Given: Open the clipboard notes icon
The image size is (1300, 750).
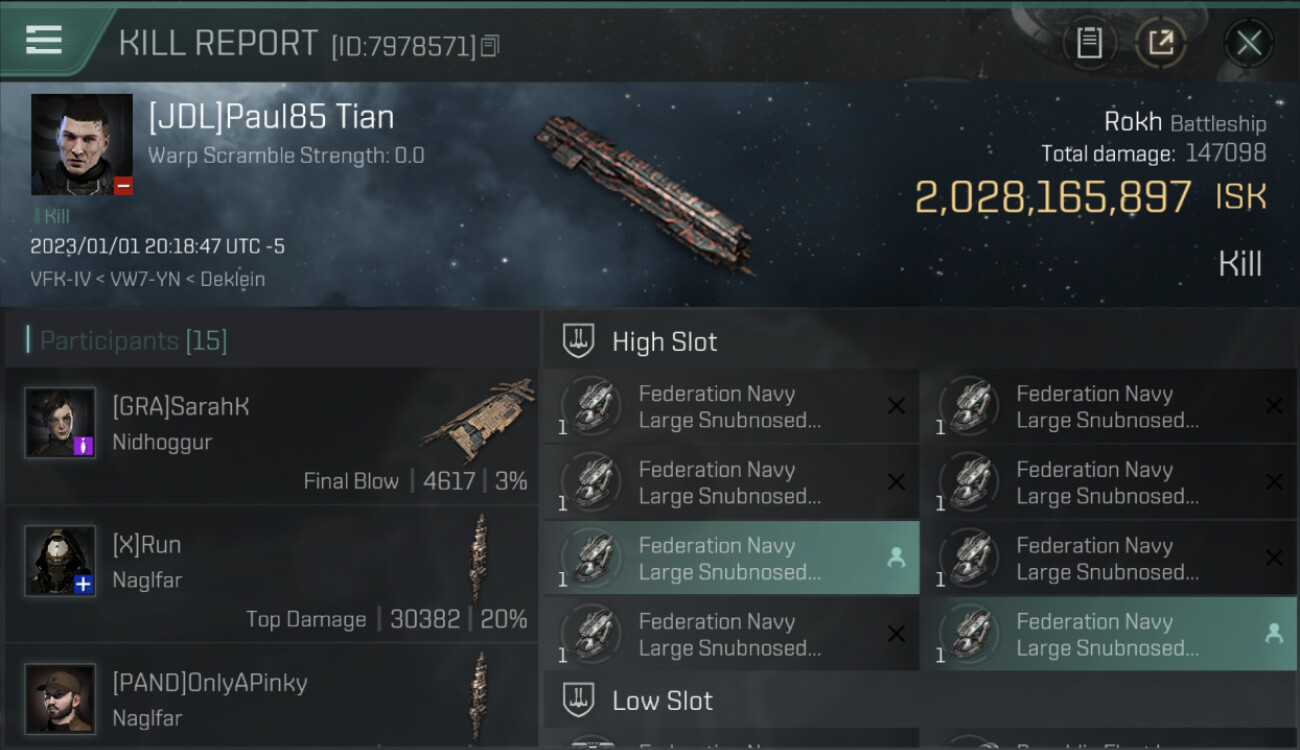Looking at the screenshot, I should pos(1089,43).
